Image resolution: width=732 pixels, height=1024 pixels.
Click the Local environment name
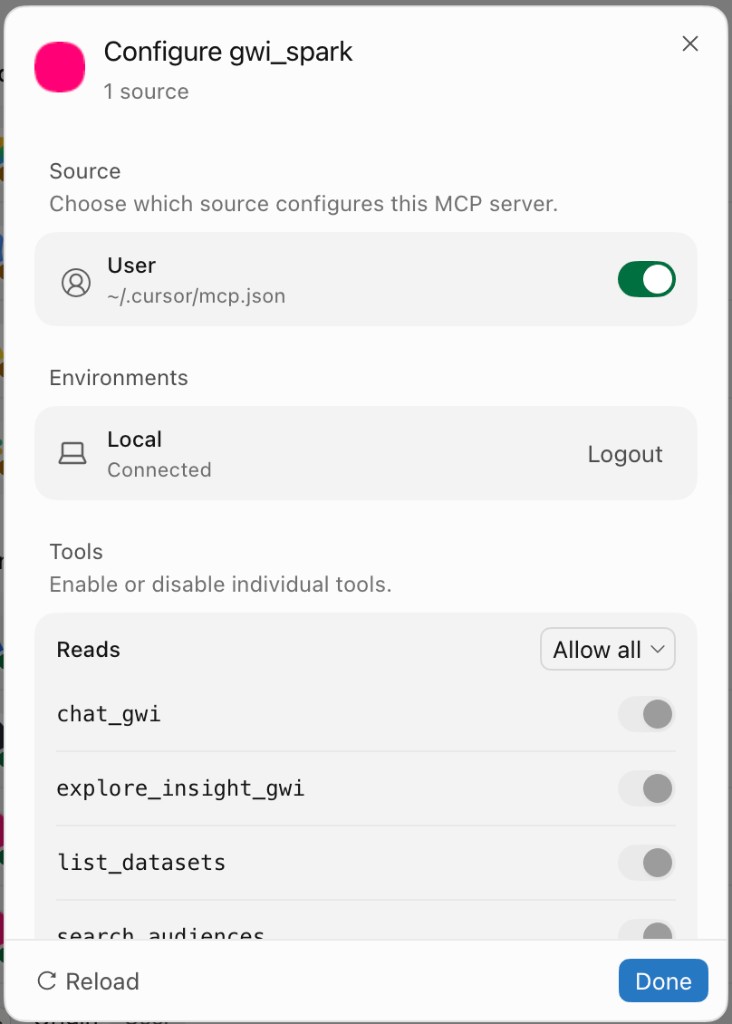135,440
